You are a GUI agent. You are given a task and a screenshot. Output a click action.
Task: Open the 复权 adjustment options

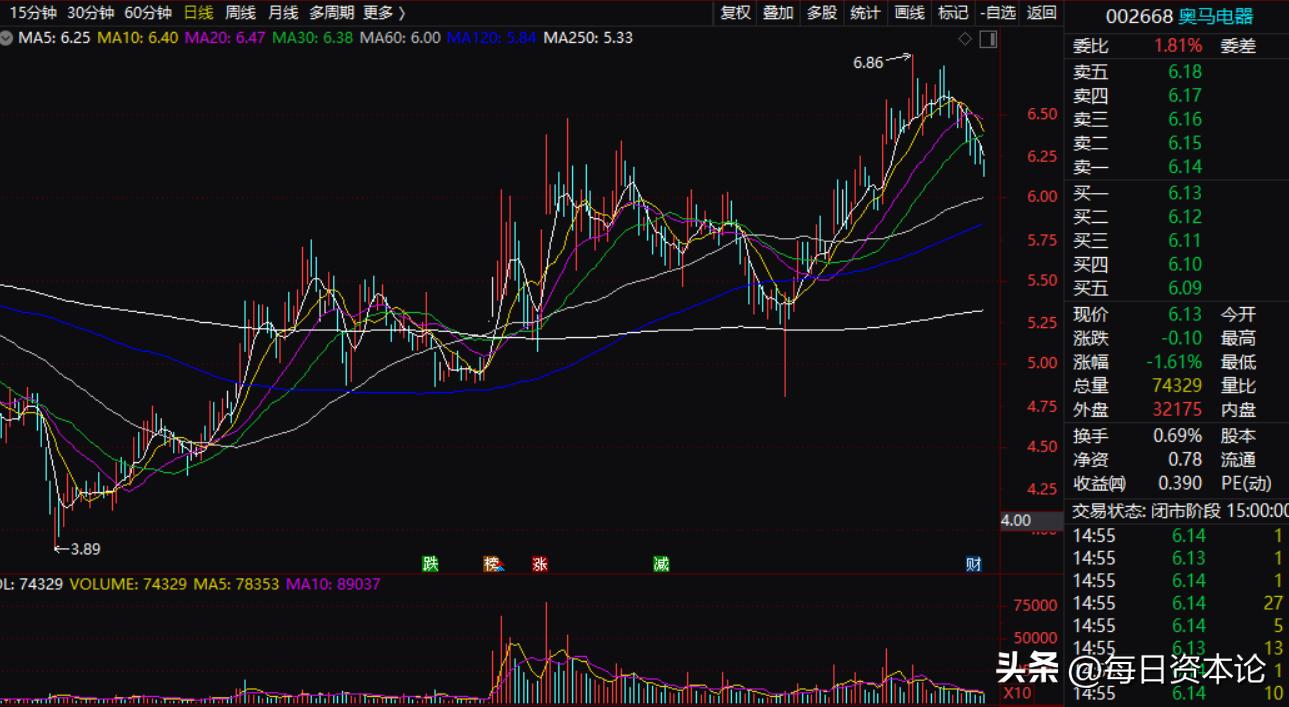pos(735,13)
